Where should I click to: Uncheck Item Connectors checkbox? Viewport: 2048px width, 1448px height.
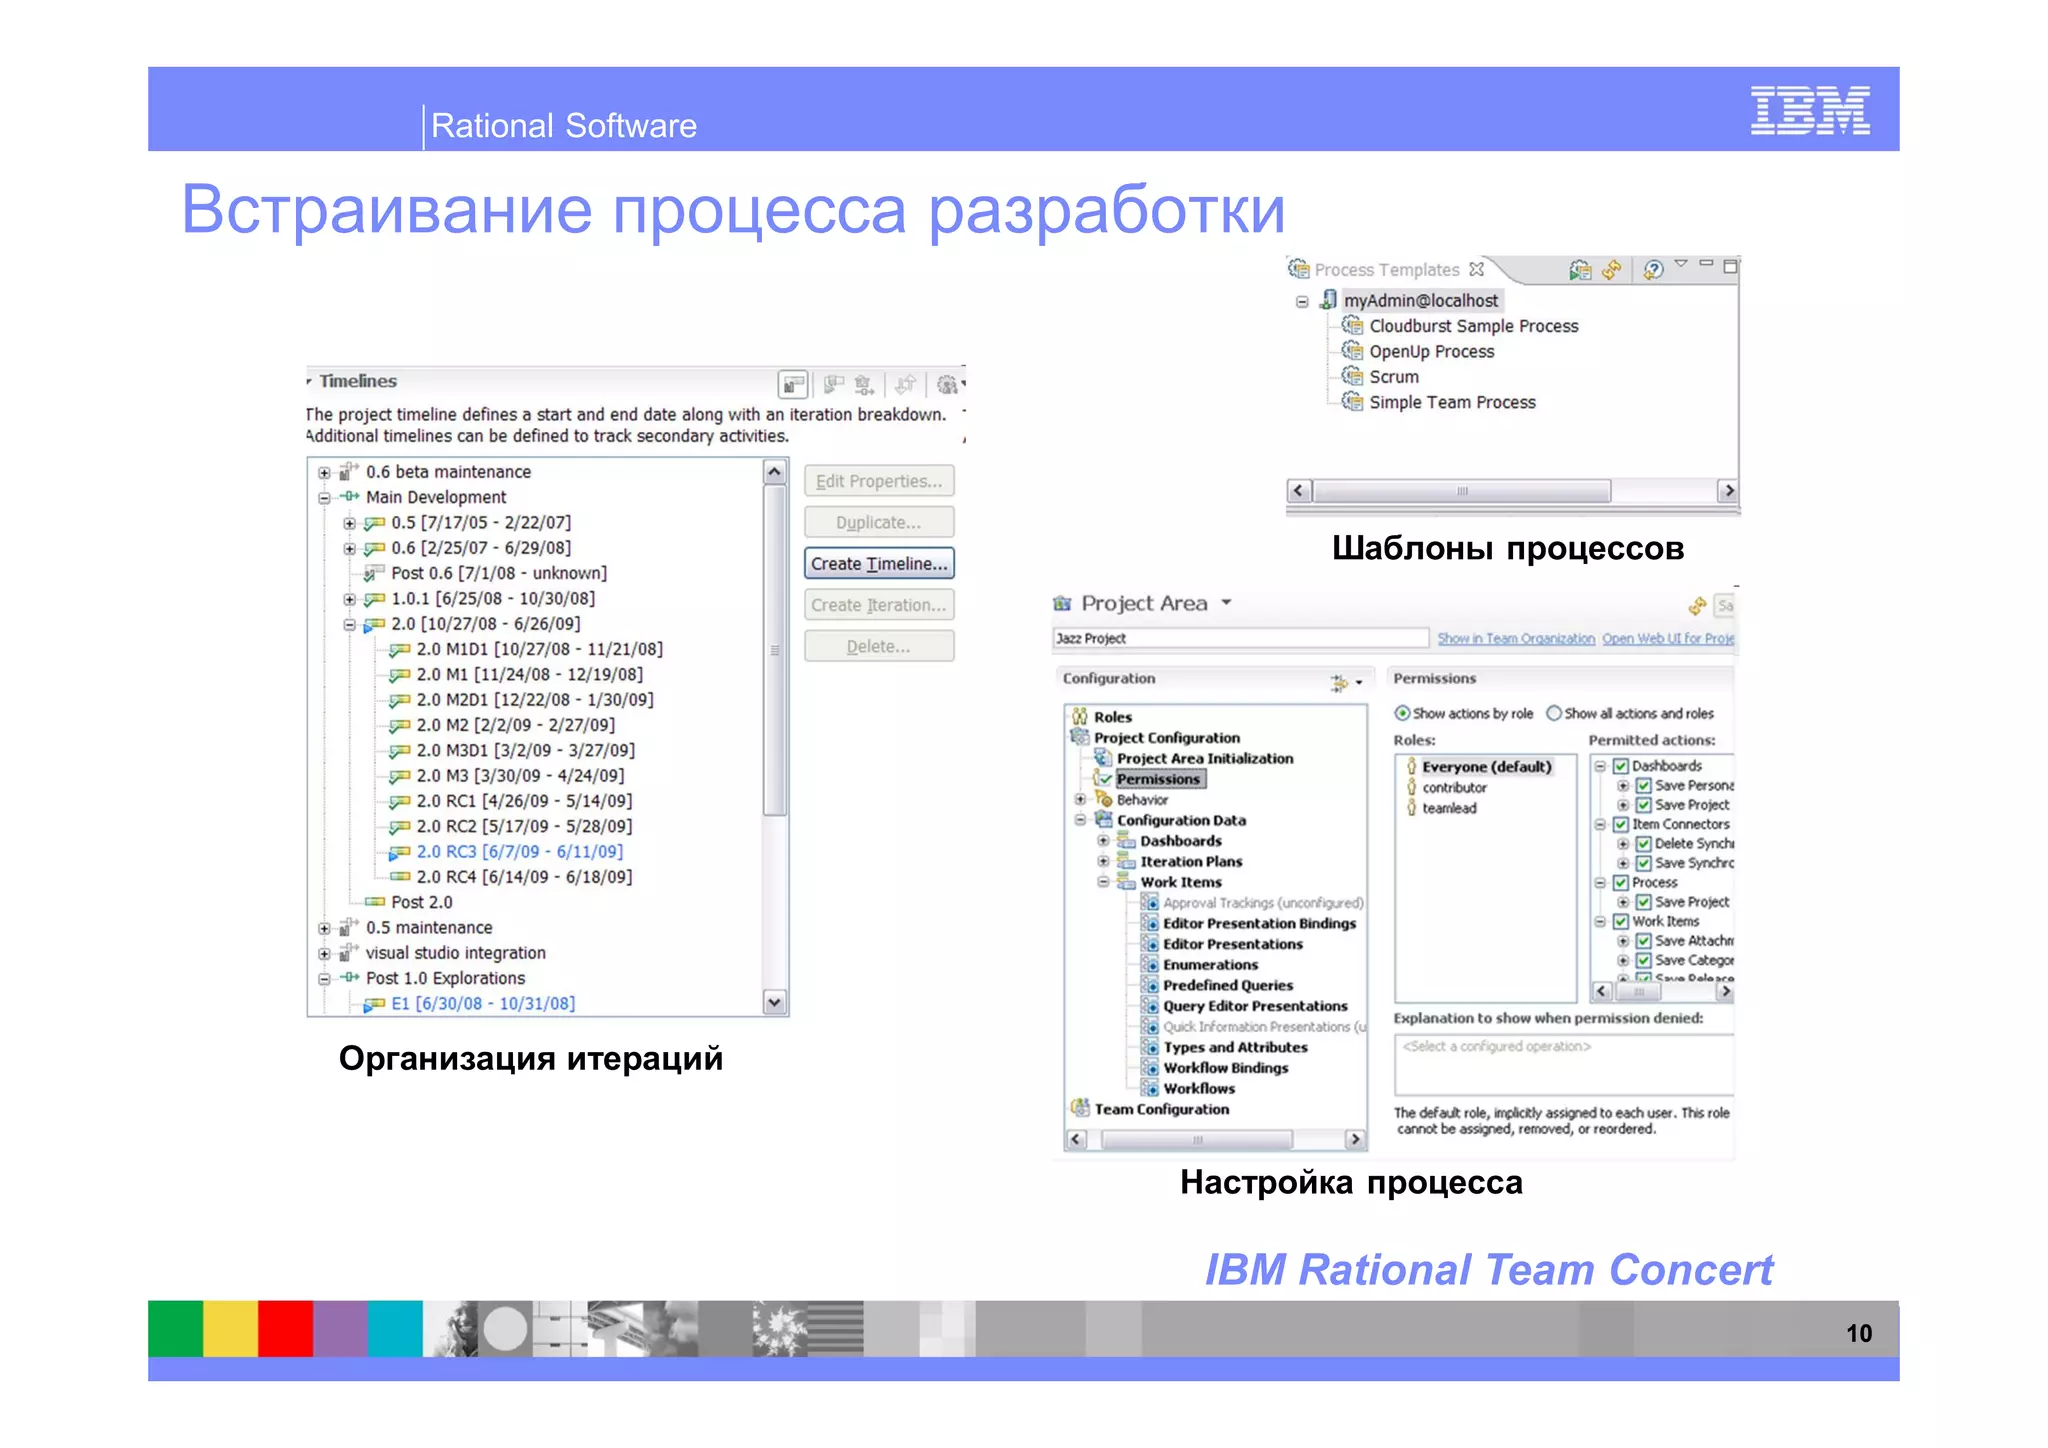1621,824
